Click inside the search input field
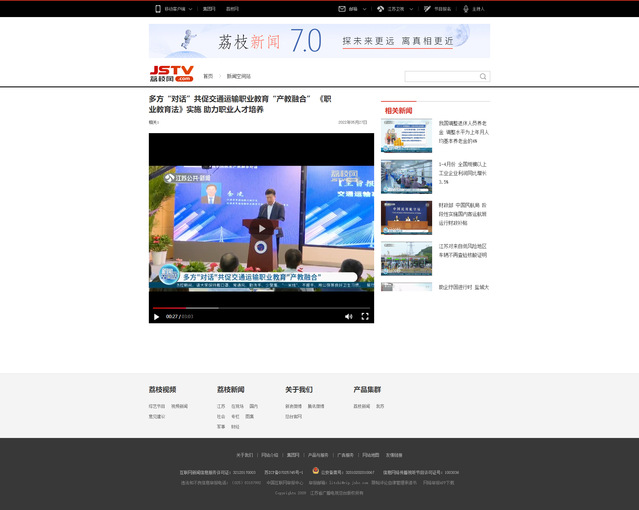Image resolution: width=639 pixels, height=510 pixels. tap(440, 76)
